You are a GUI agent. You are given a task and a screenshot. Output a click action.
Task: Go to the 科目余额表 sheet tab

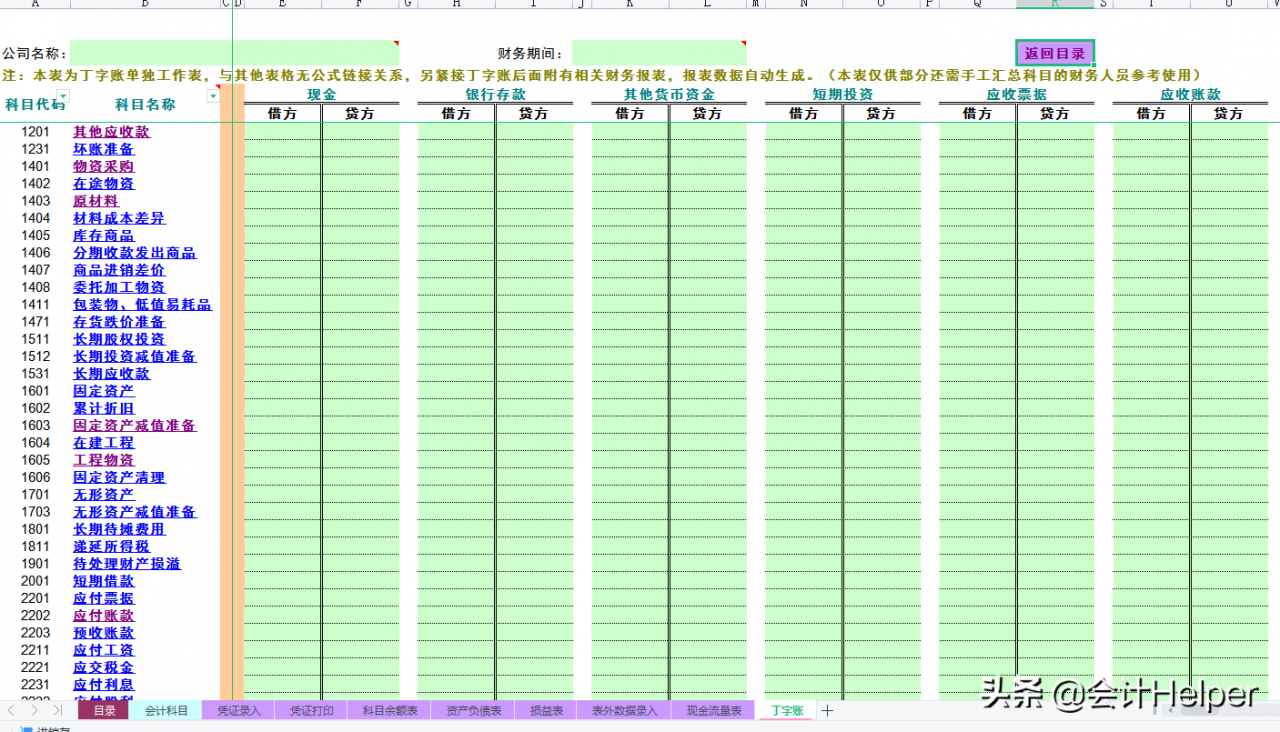389,711
